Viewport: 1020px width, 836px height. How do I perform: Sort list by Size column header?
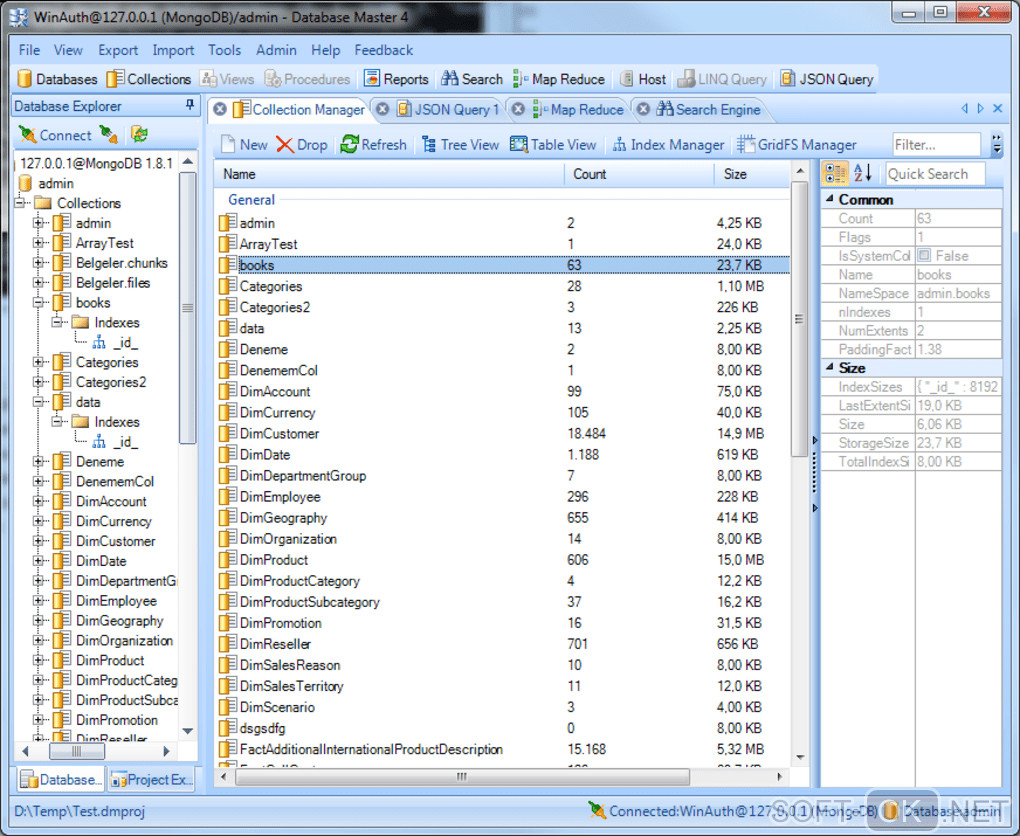click(752, 174)
